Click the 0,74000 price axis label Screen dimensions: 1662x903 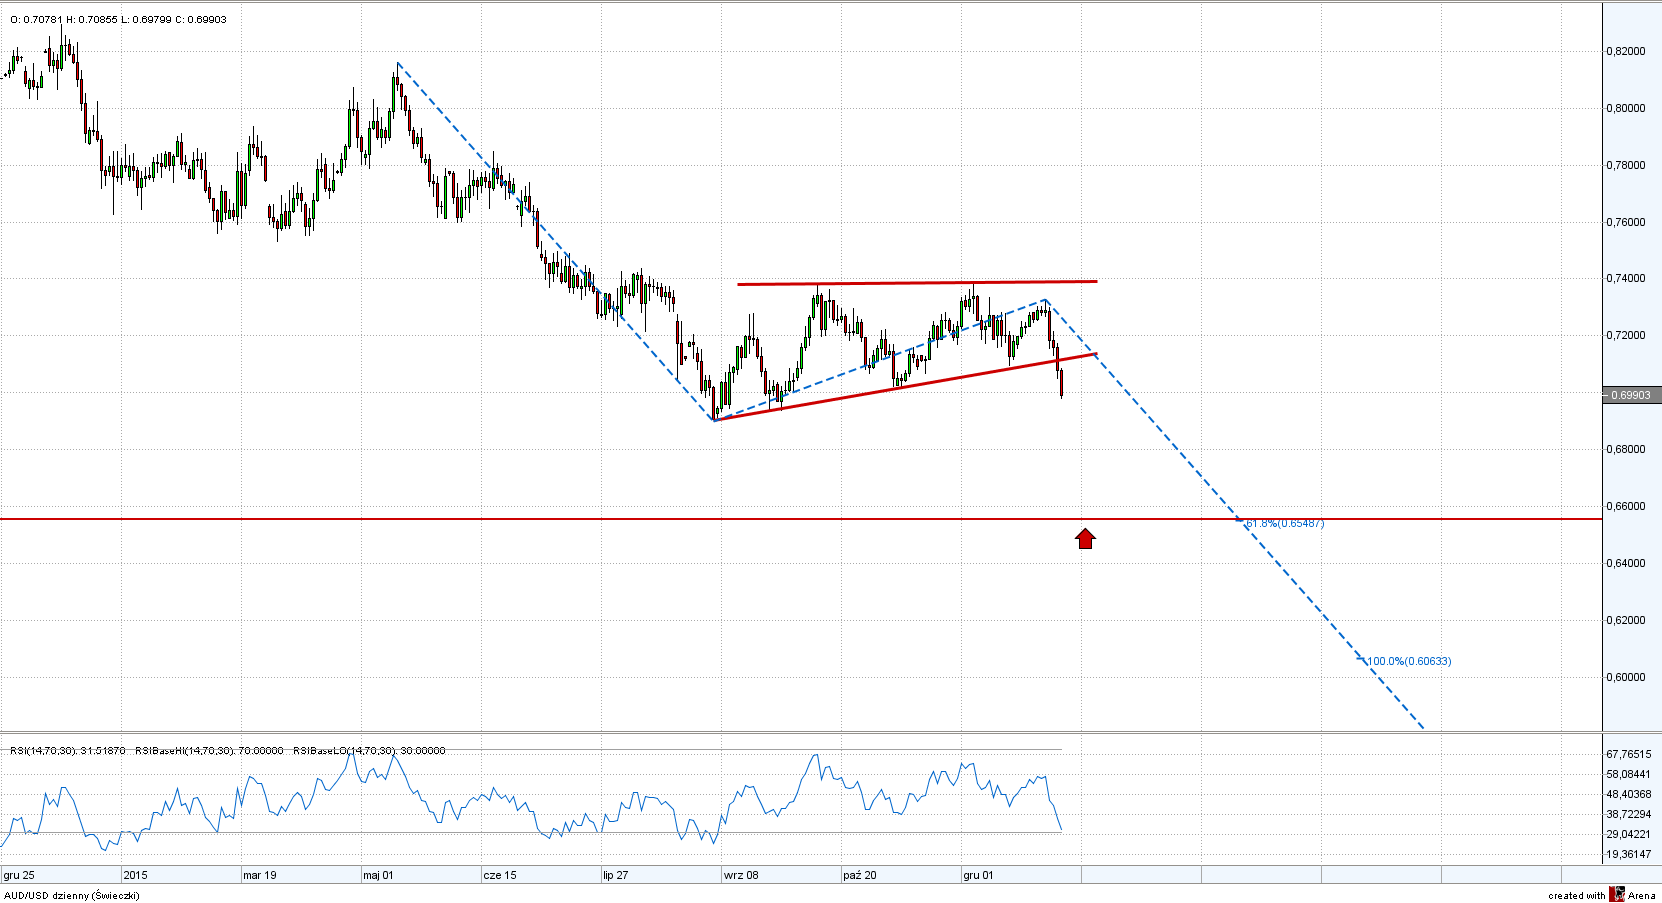point(1626,278)
